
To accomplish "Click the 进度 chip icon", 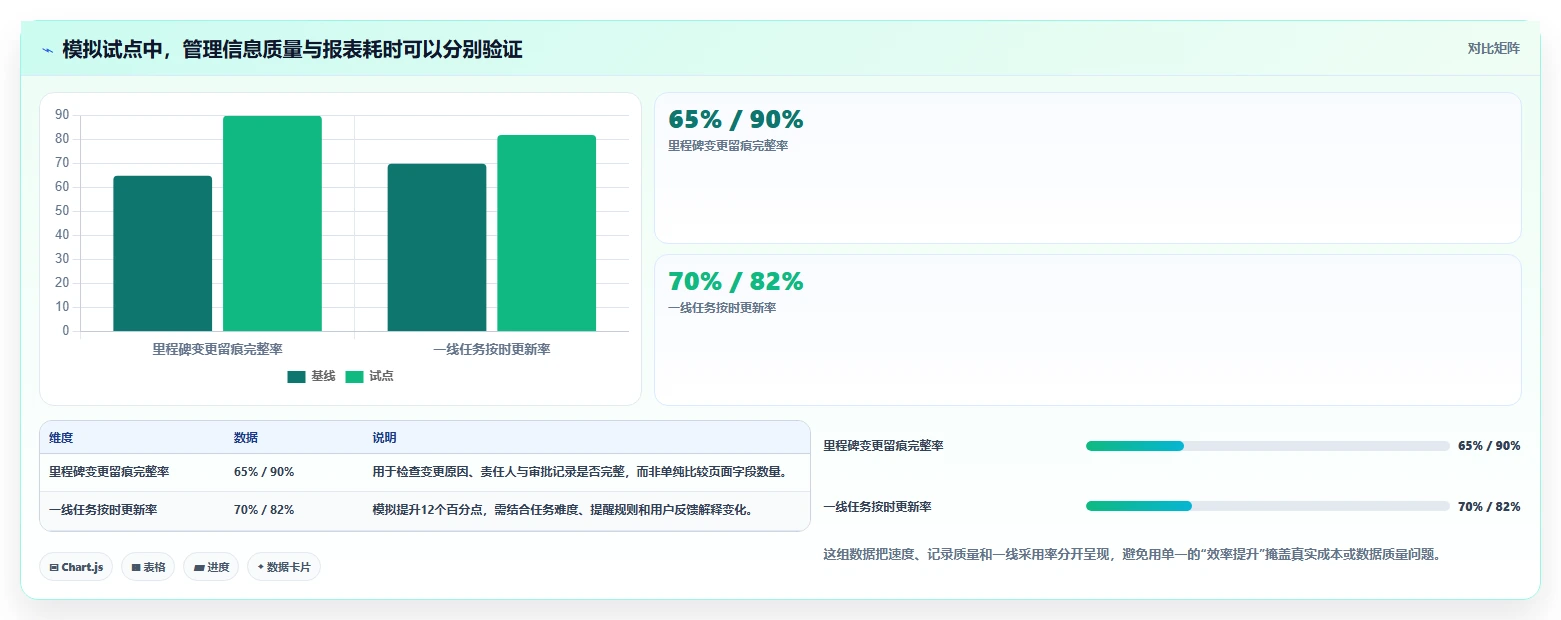I will click(x=199, y=567).
